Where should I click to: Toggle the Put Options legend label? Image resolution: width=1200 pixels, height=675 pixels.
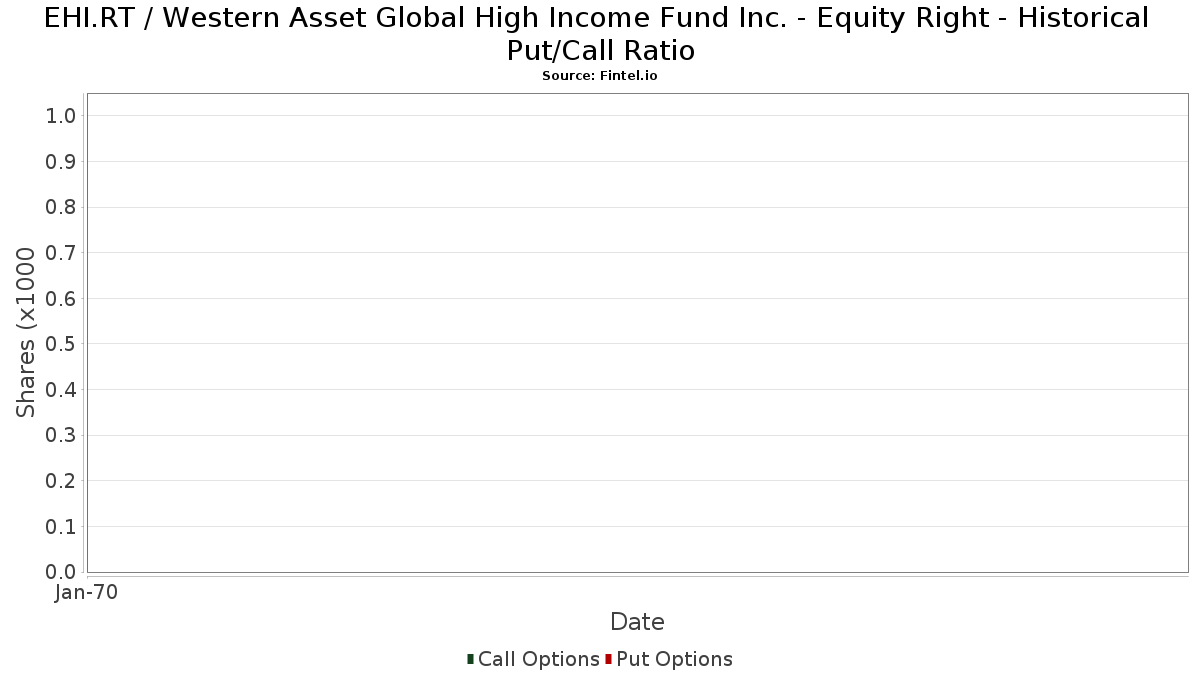coord(675,659)
